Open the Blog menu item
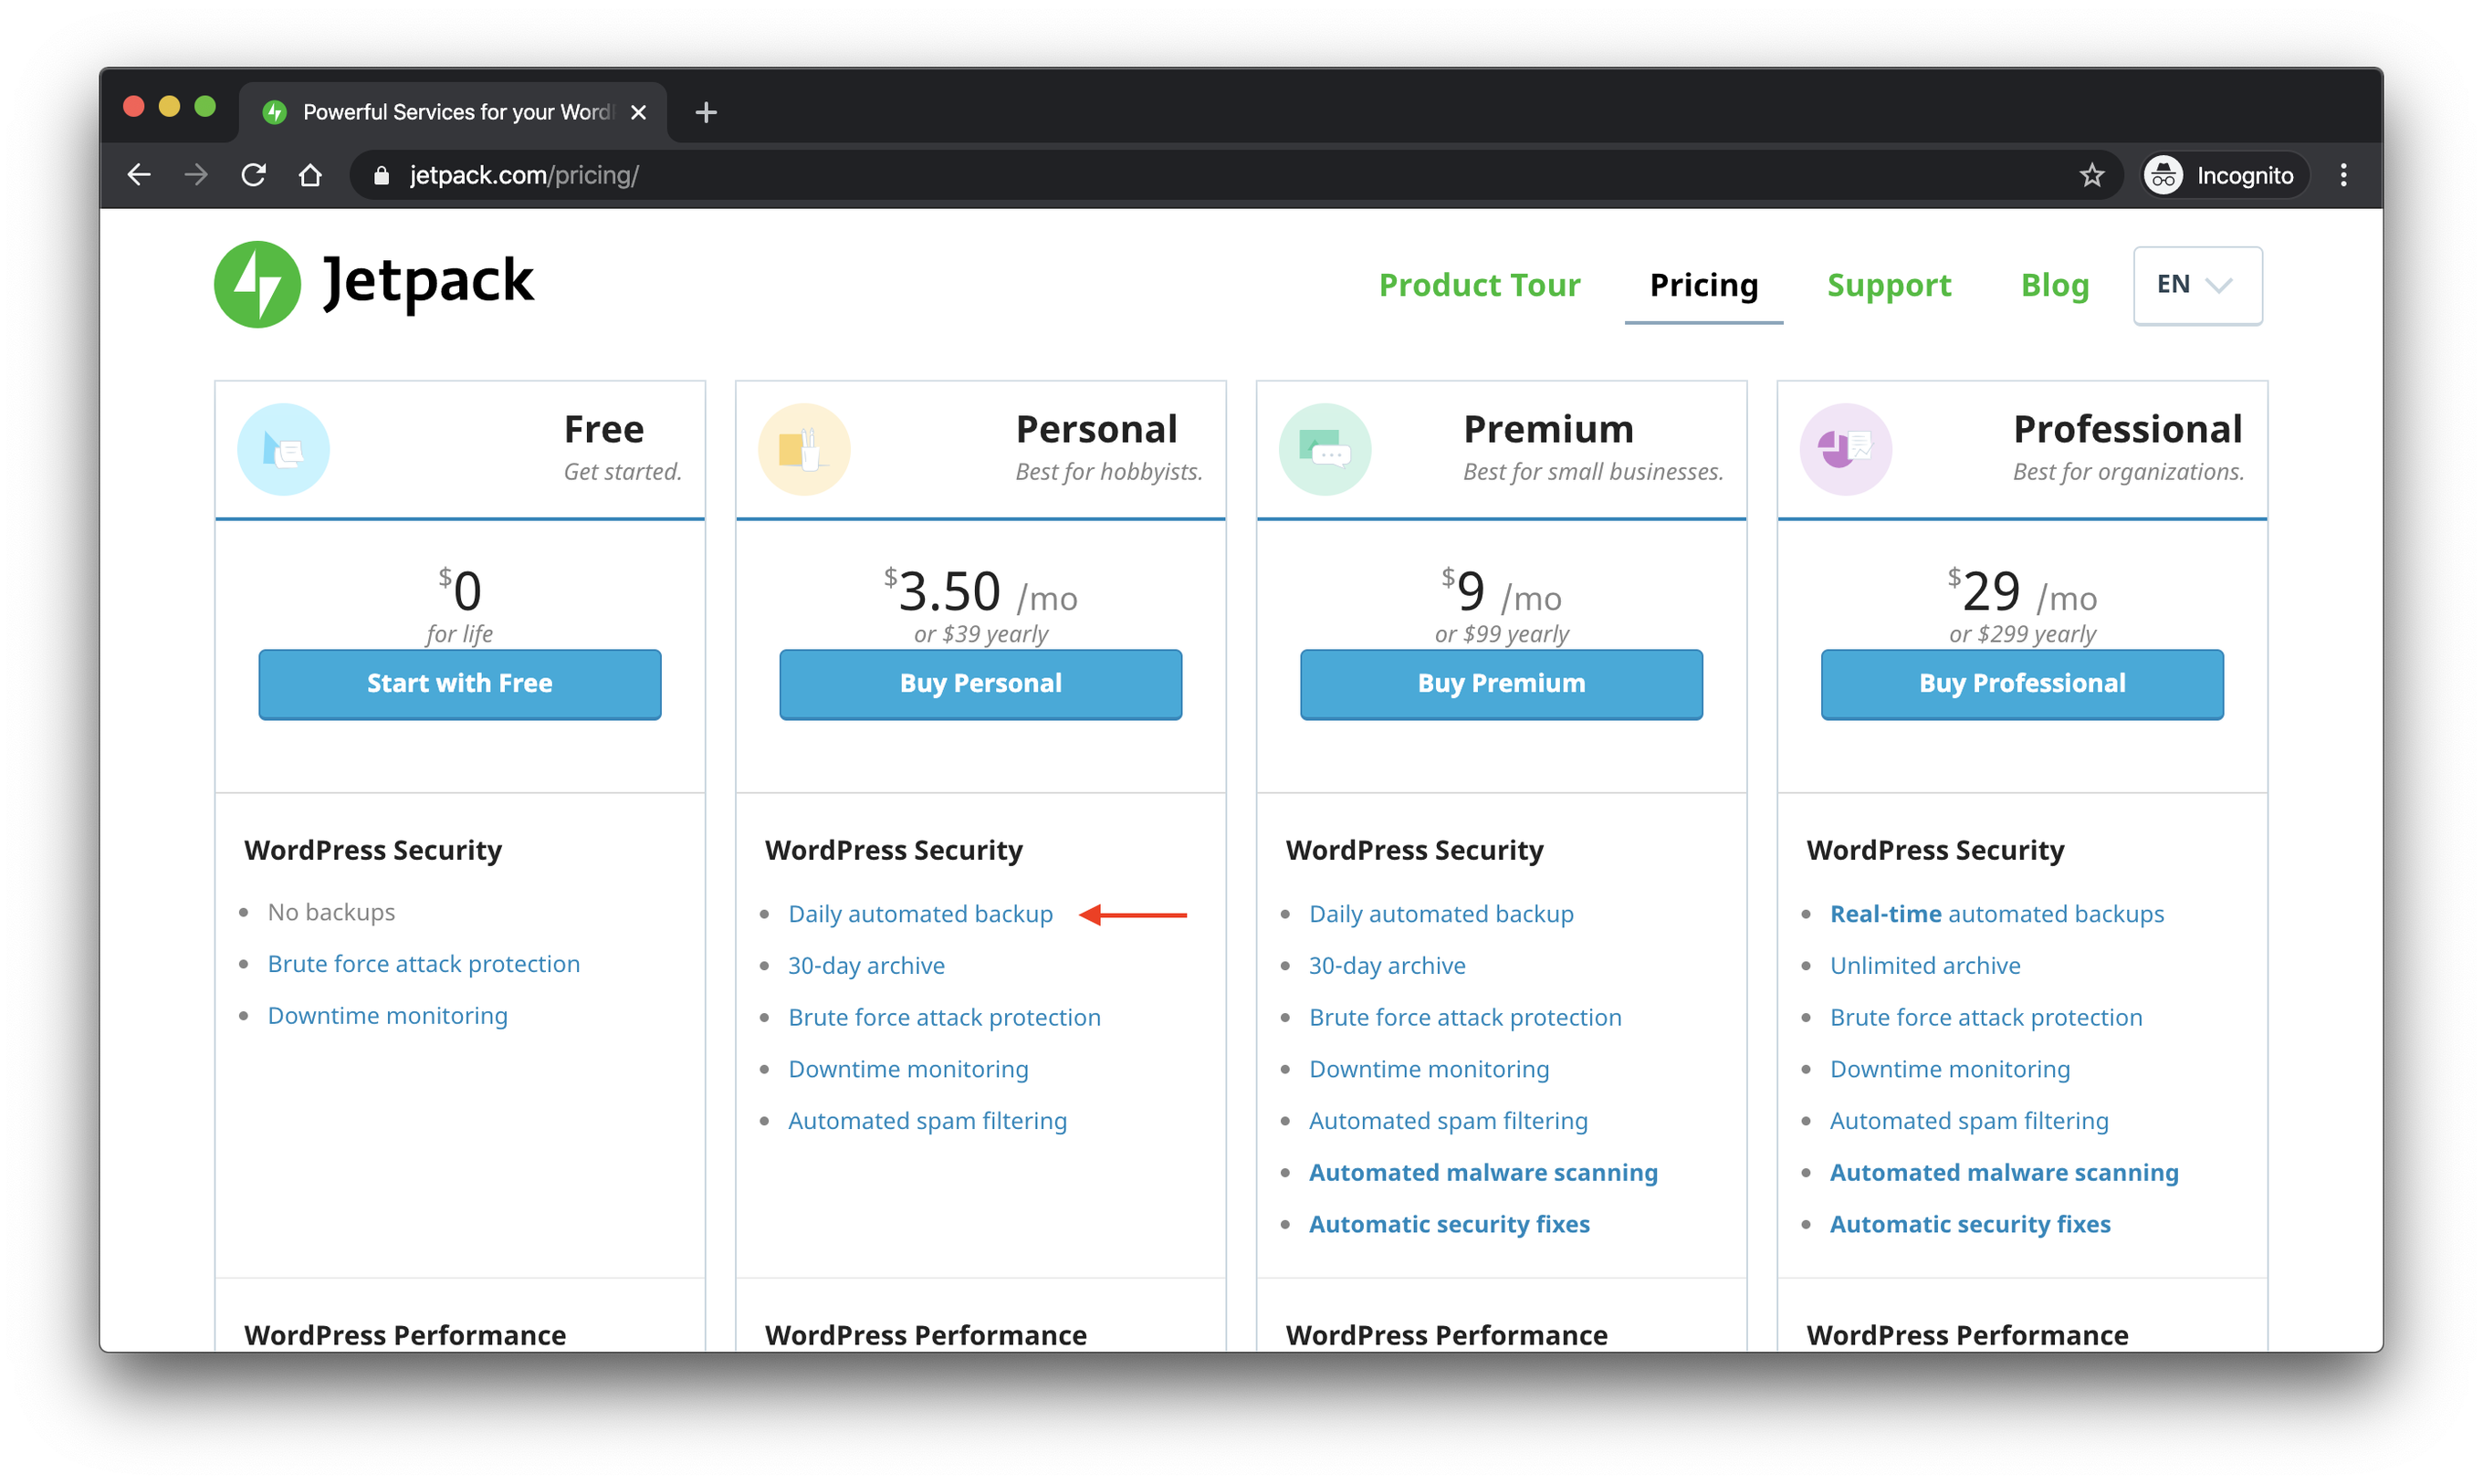This screenshot has width=2483, height=1484. click(2054, 285)
